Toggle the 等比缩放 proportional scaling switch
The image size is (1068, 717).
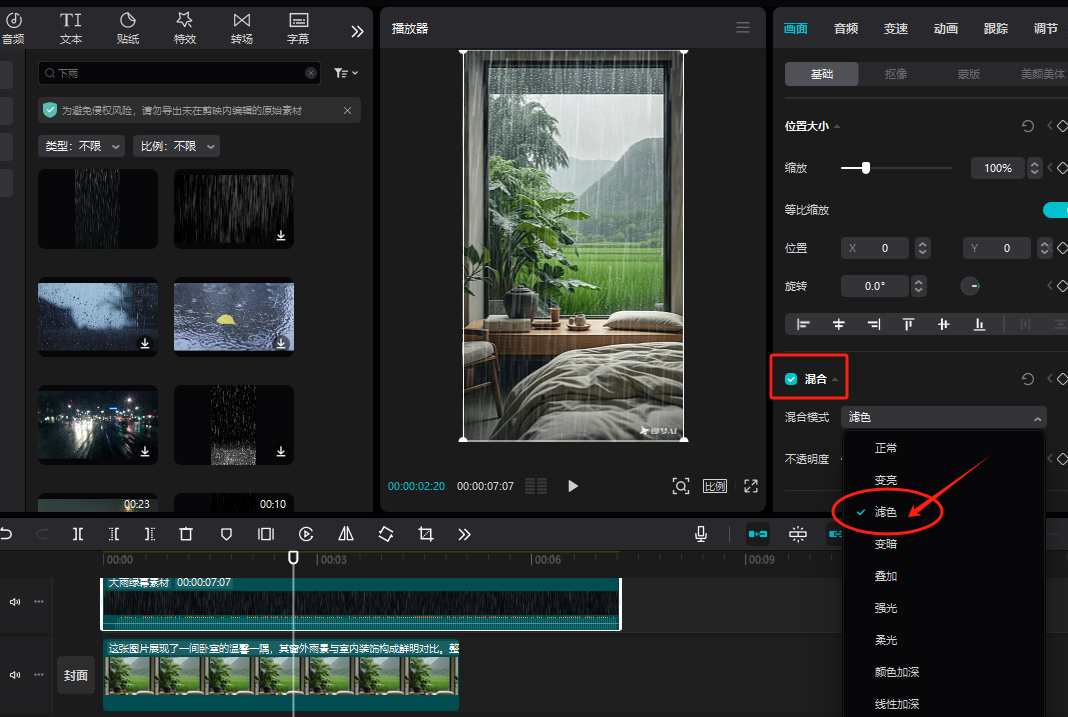pos(1056,210)
